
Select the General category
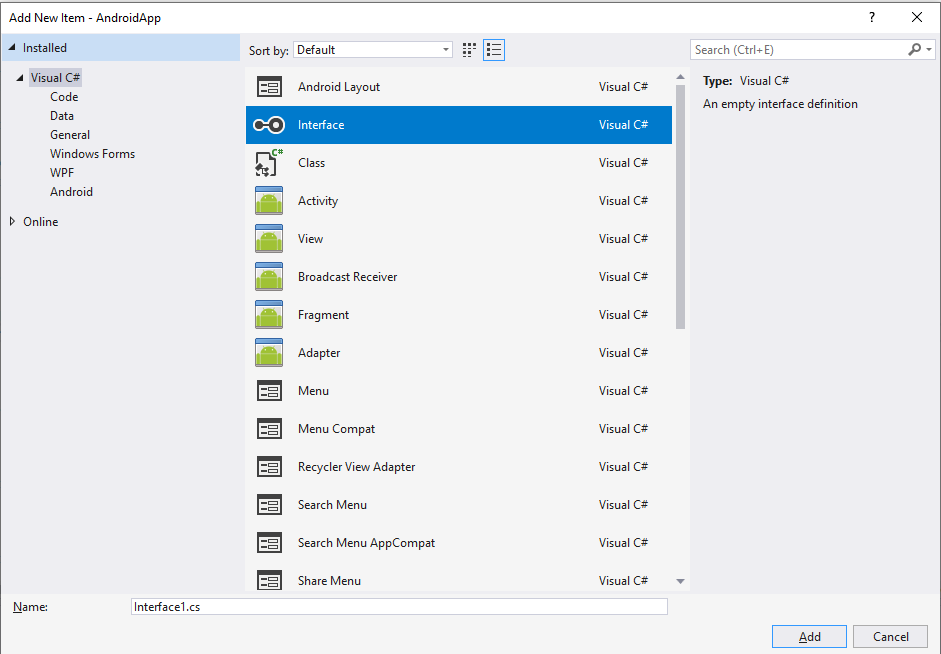(x=70, y=135)
